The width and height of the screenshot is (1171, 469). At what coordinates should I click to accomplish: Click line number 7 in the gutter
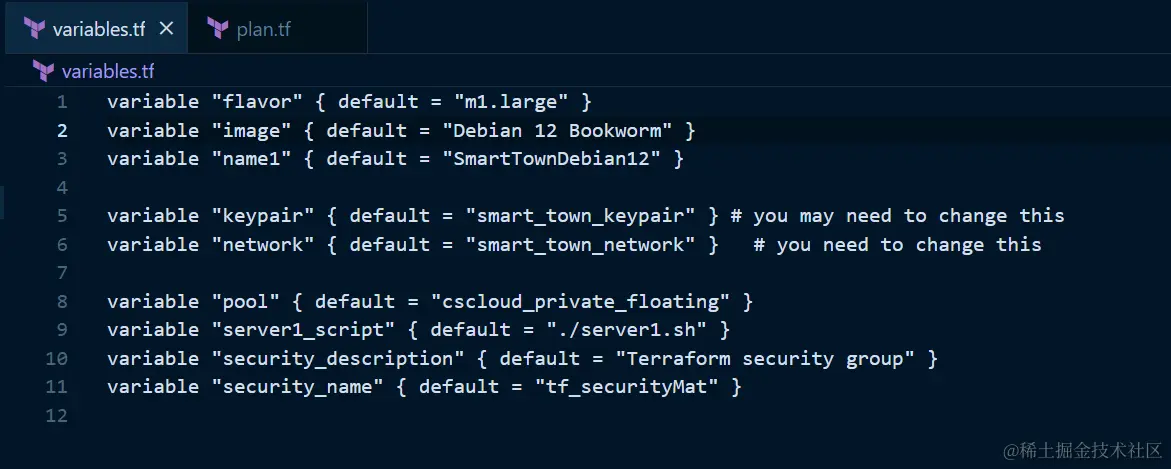(x=62, y=273)
